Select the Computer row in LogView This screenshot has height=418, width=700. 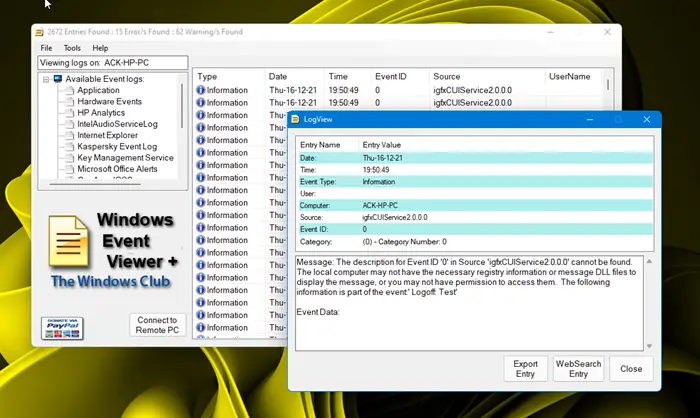tap(475, 205)
